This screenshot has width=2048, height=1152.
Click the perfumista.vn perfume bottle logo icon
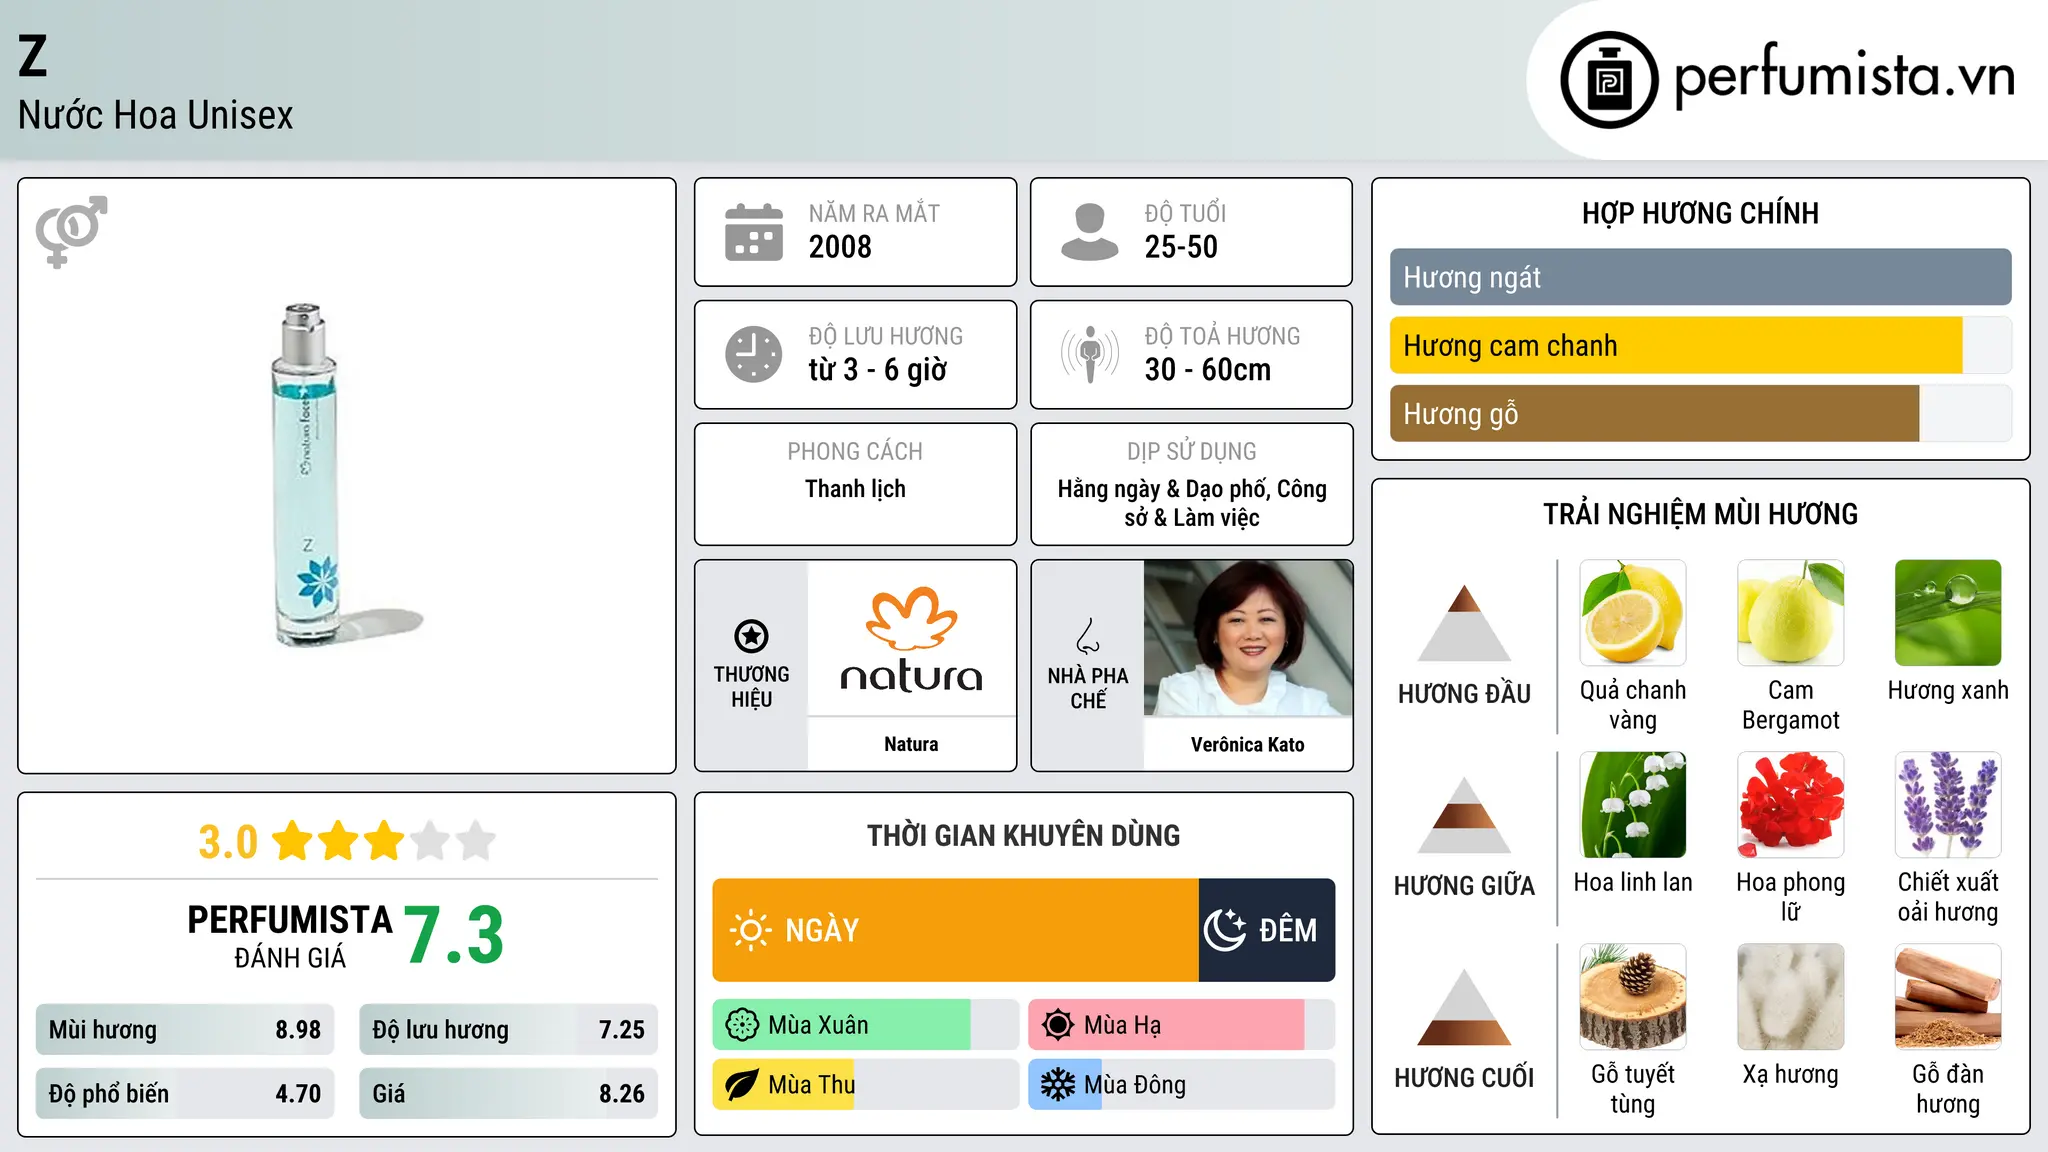[x=1609, y=80]
